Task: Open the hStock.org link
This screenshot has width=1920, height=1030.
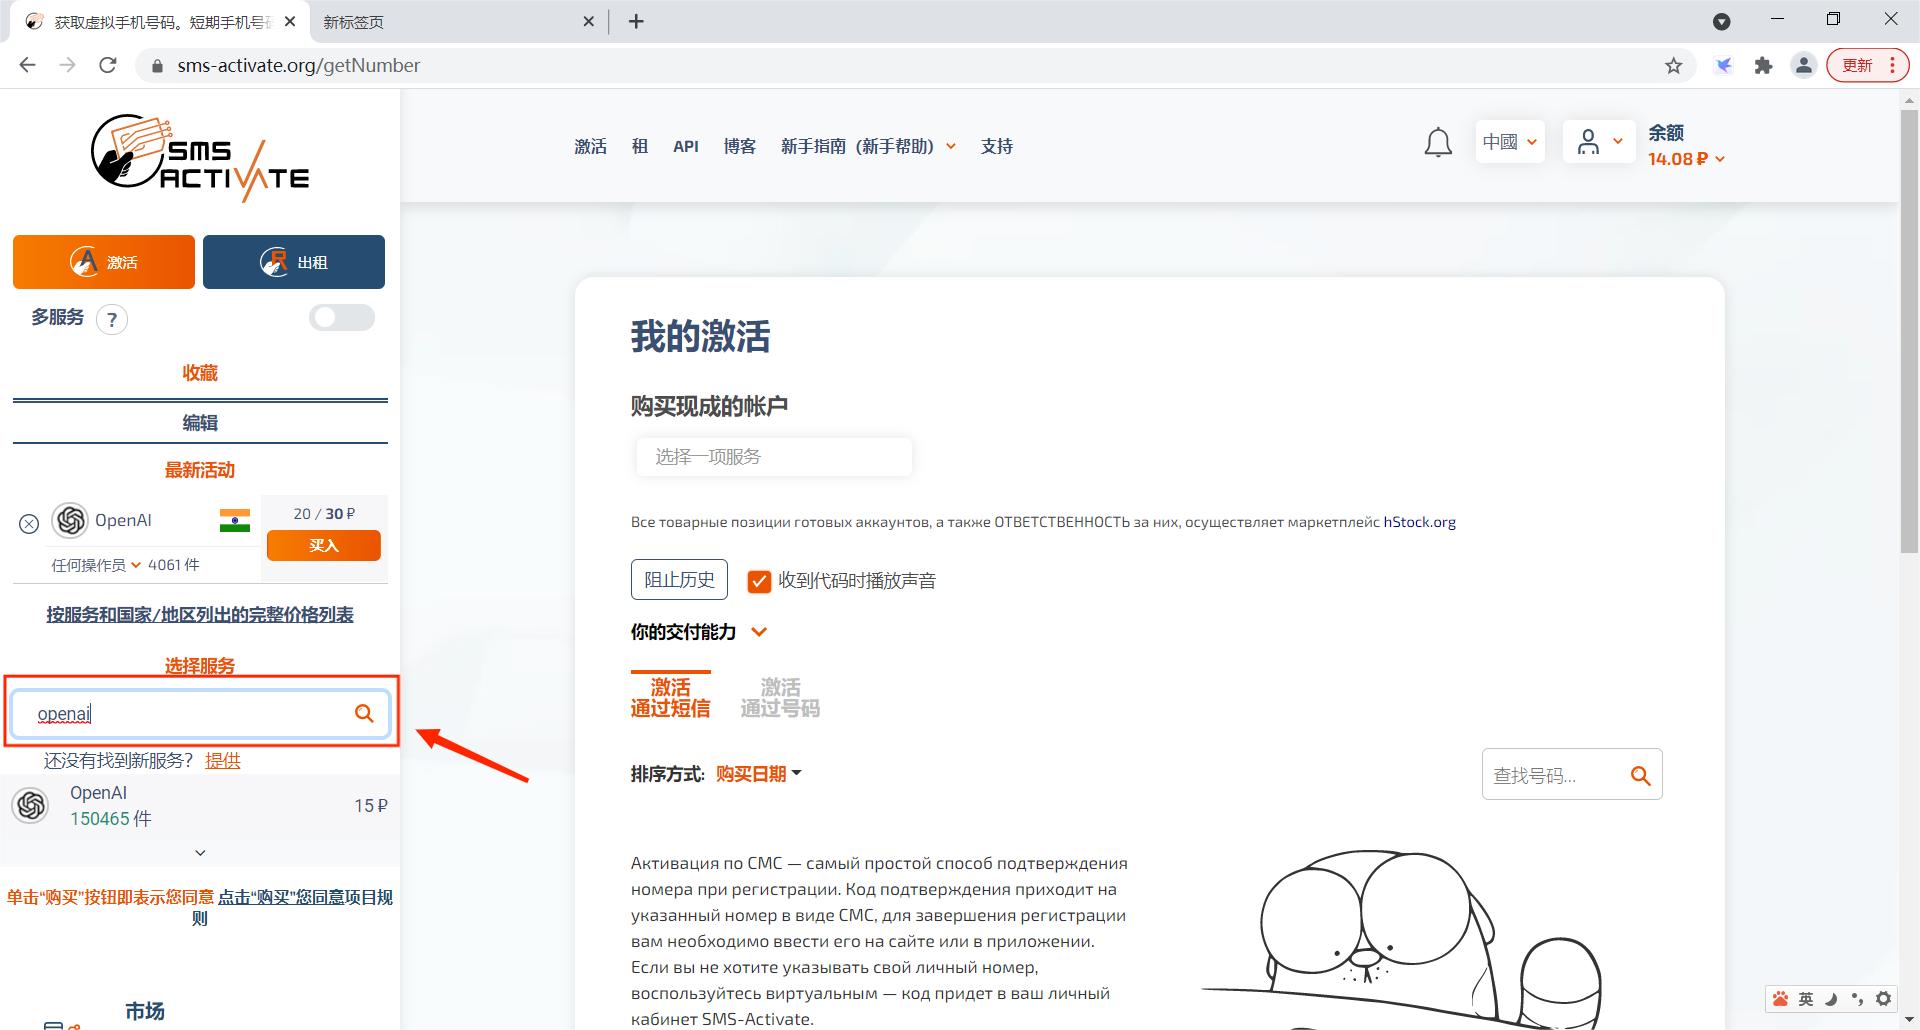Action: (1419, 522)
